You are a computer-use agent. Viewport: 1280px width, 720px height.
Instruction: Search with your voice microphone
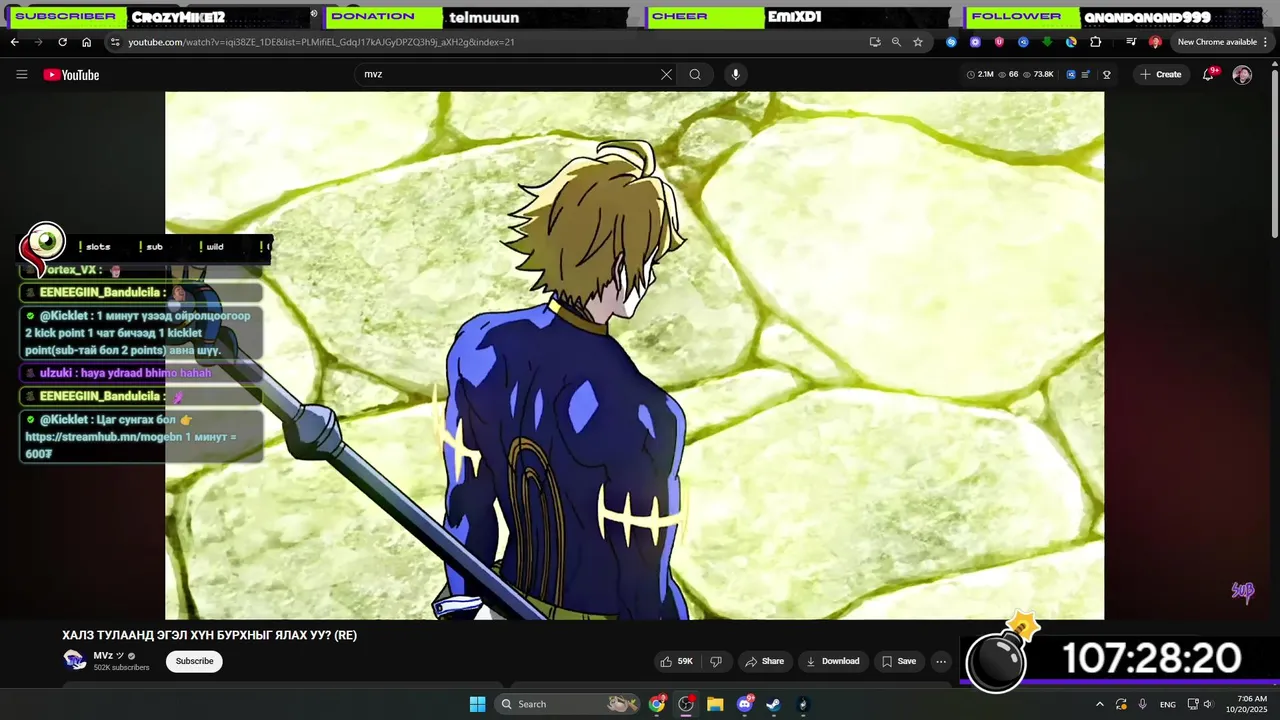pos(736,74)
